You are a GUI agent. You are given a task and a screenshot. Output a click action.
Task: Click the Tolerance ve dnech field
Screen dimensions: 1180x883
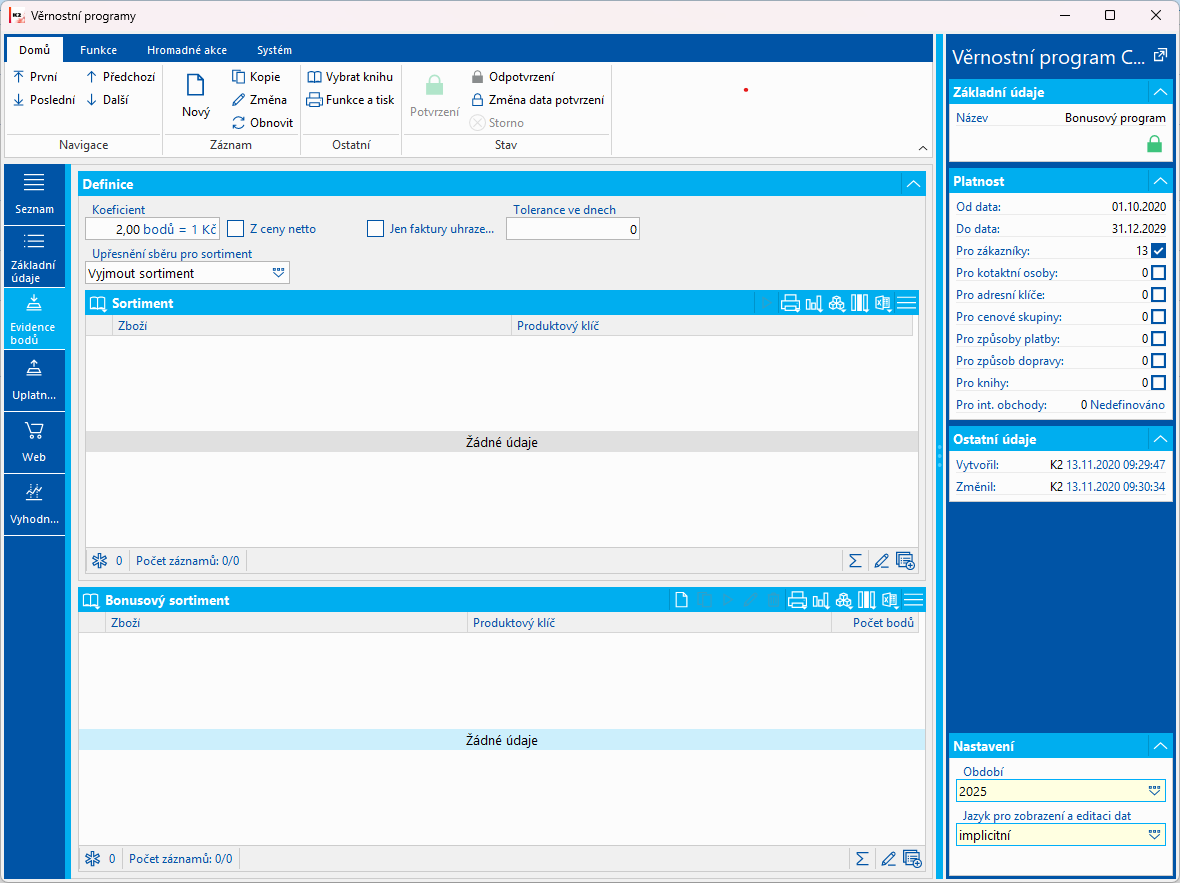pyautogui.click(x=573, y=229)
